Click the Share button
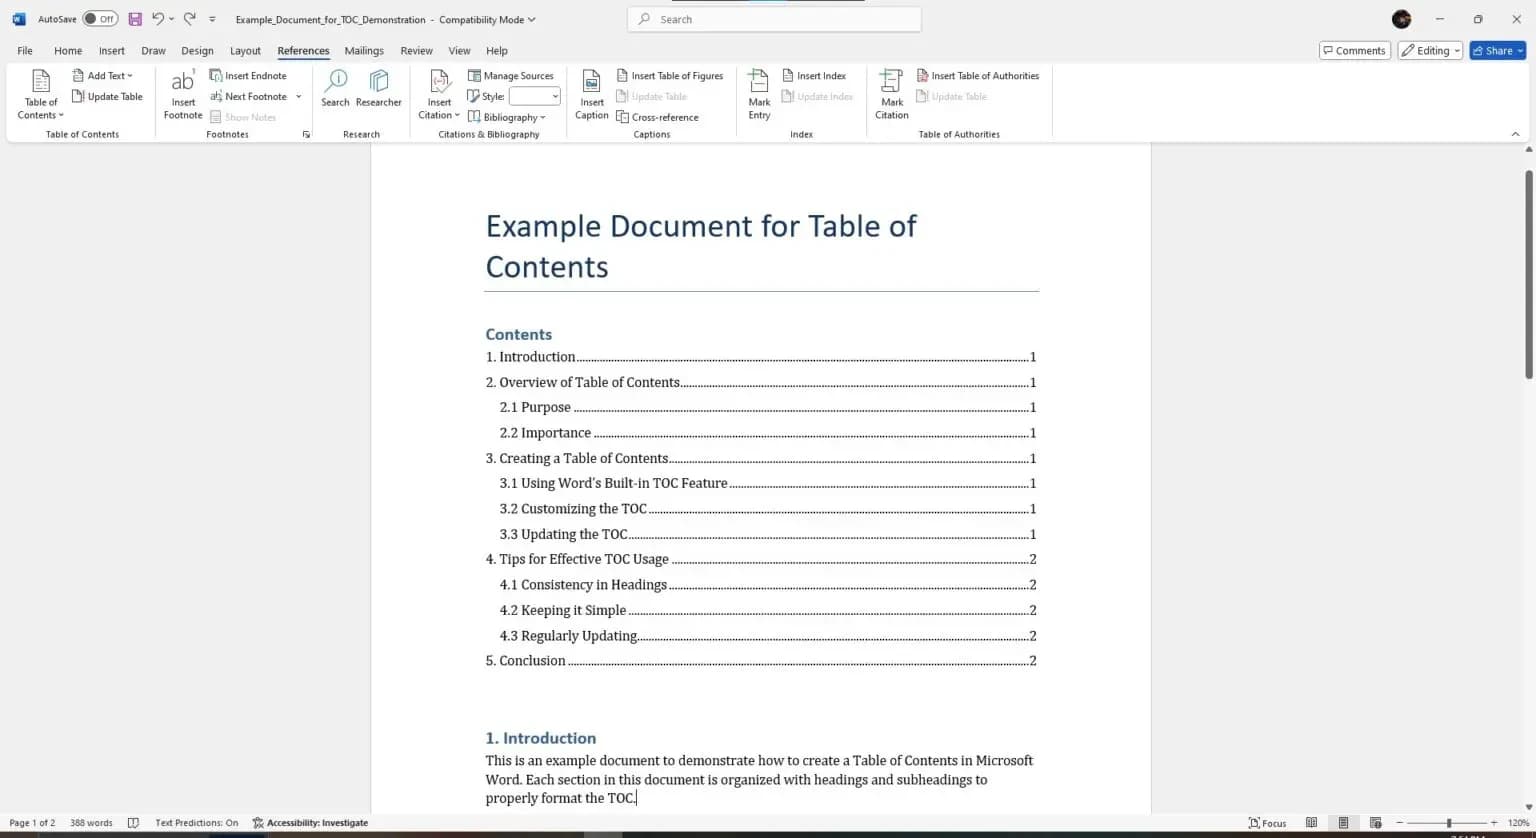Viewport: 1536px width, 838px height. 1497,51
